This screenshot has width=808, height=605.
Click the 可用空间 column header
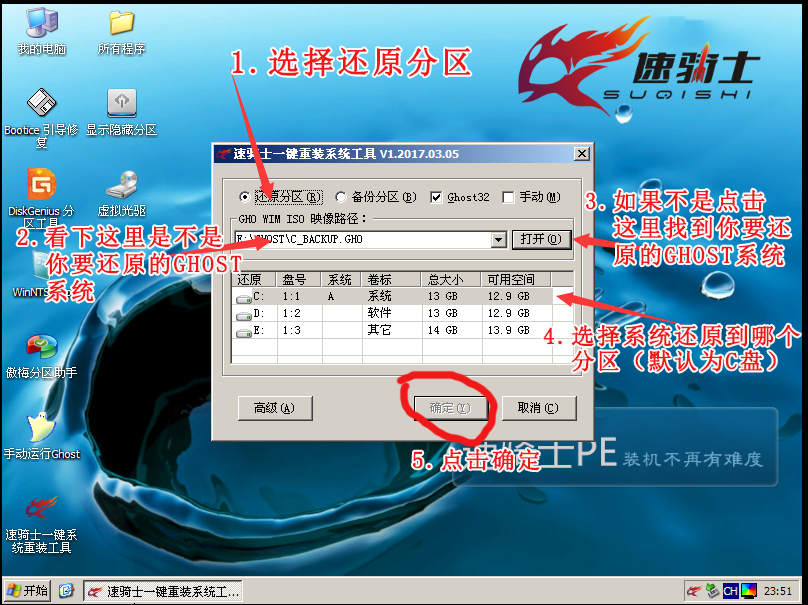tap(516, 279)
